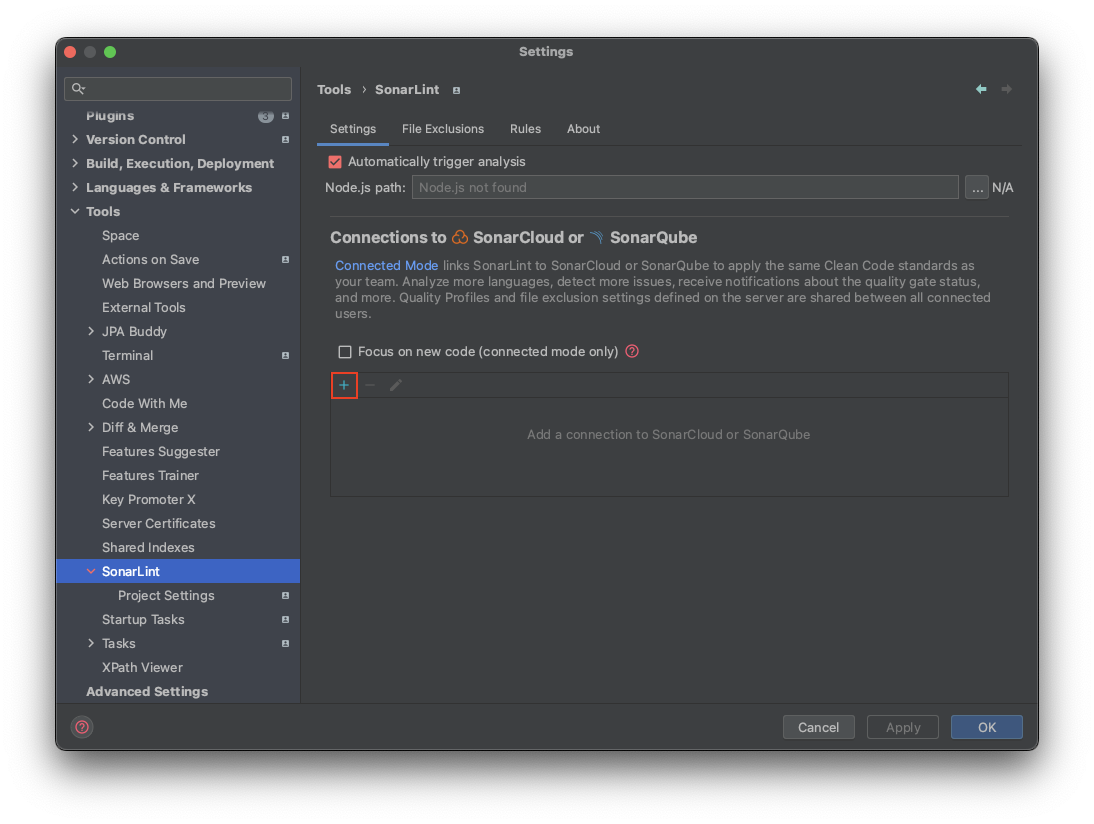The width and height of the screenshot is (1094, 824).
Task: Expand the AWS node
Action: (91, 380)
